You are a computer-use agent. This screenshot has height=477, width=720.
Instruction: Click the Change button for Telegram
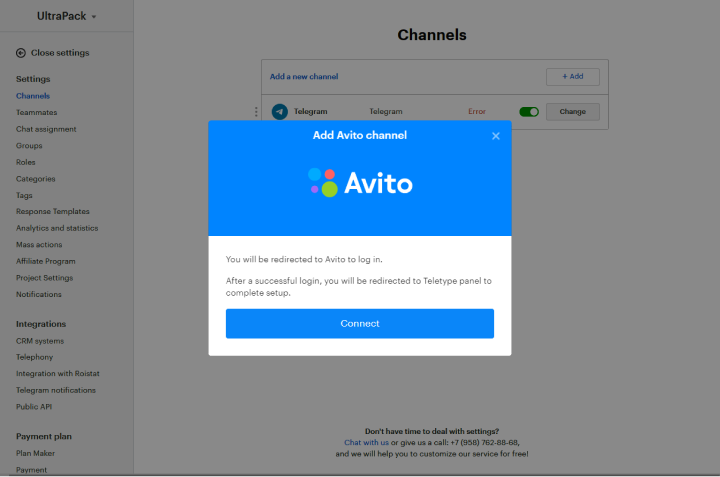click(x=572, y=112)
